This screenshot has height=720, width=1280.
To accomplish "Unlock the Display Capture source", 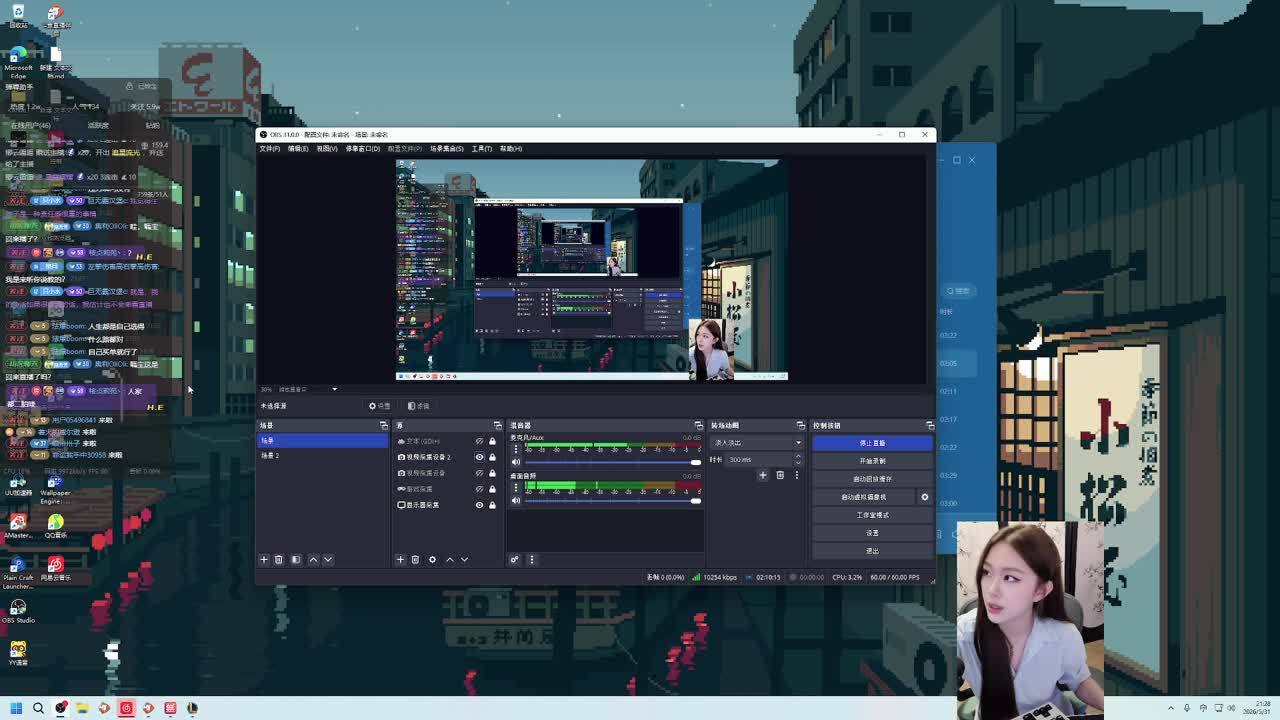I will (492, 505).
